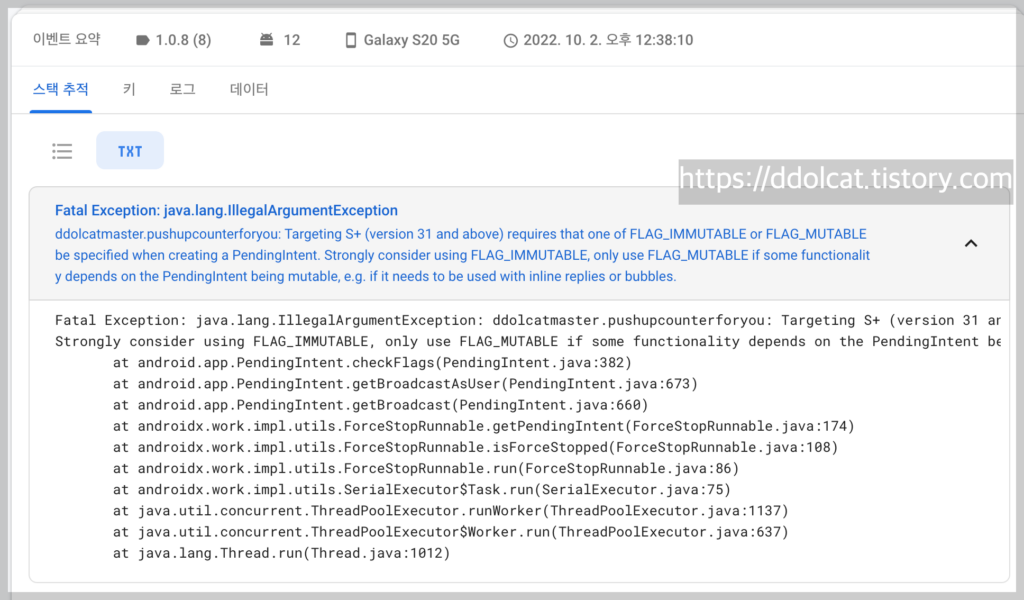The height and width of the screenshot is (600, 1024).
Task: Click the Fatal Exception IllegalArgumentException heading
Action: tap(226, 211)
